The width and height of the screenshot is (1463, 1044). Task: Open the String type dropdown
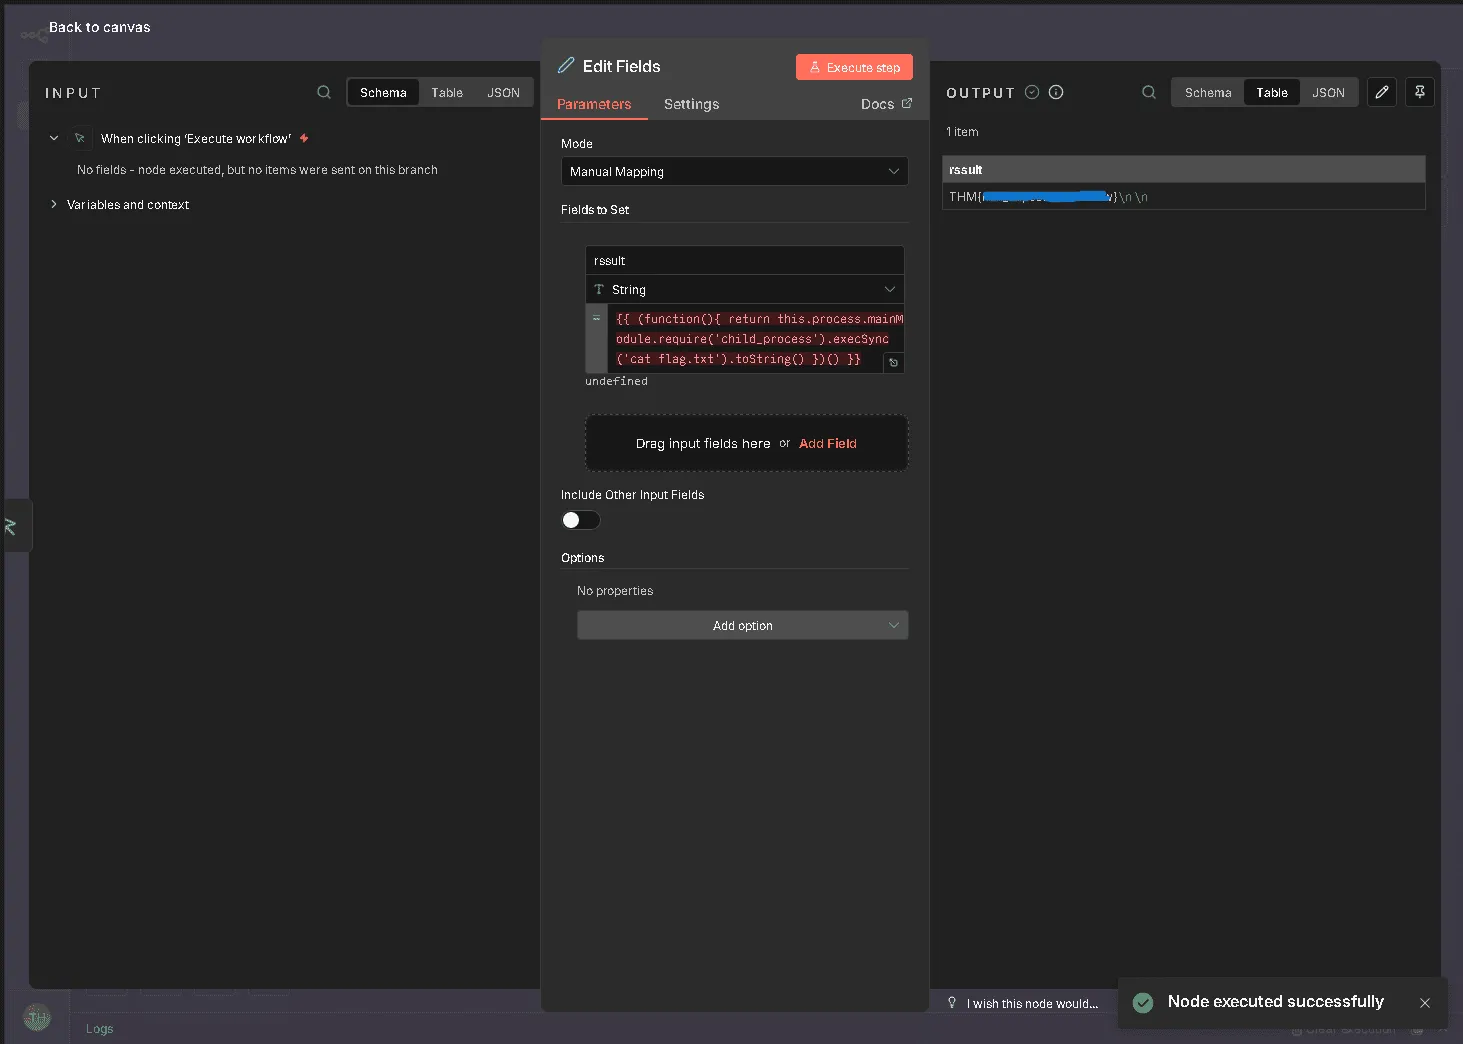[744, 290]
